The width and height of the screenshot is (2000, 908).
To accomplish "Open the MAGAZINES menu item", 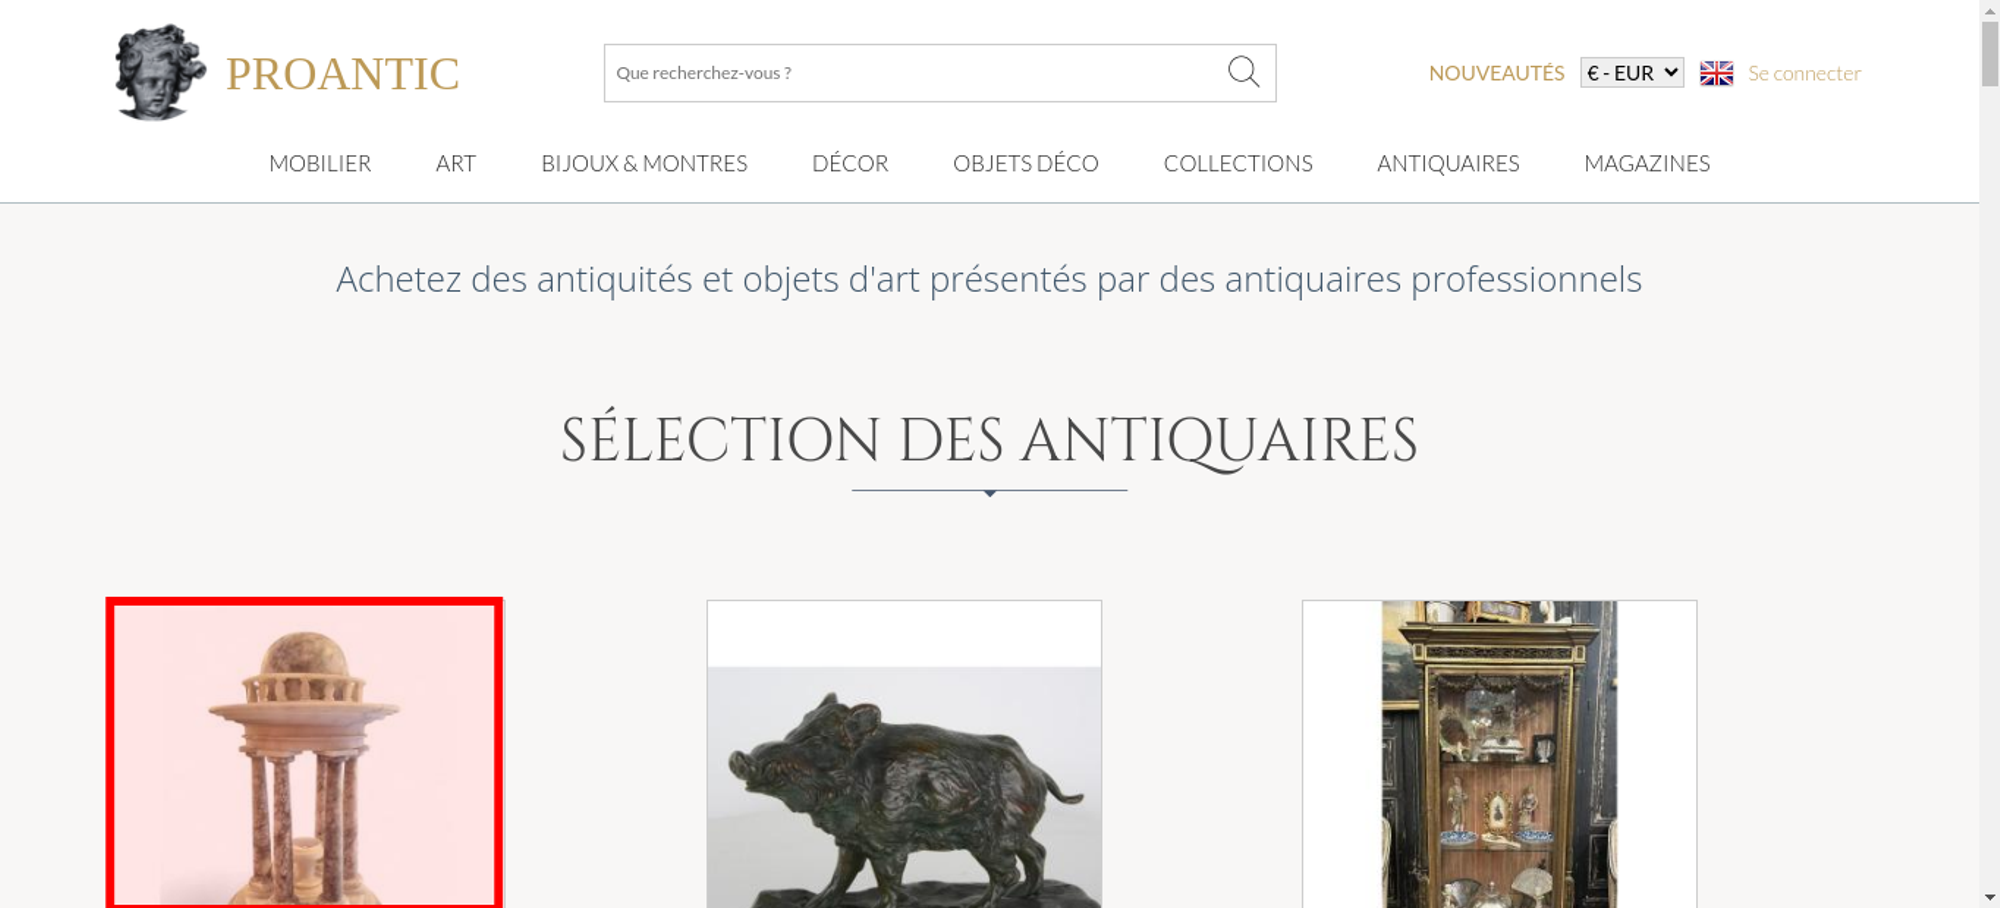I will 1647,163.
